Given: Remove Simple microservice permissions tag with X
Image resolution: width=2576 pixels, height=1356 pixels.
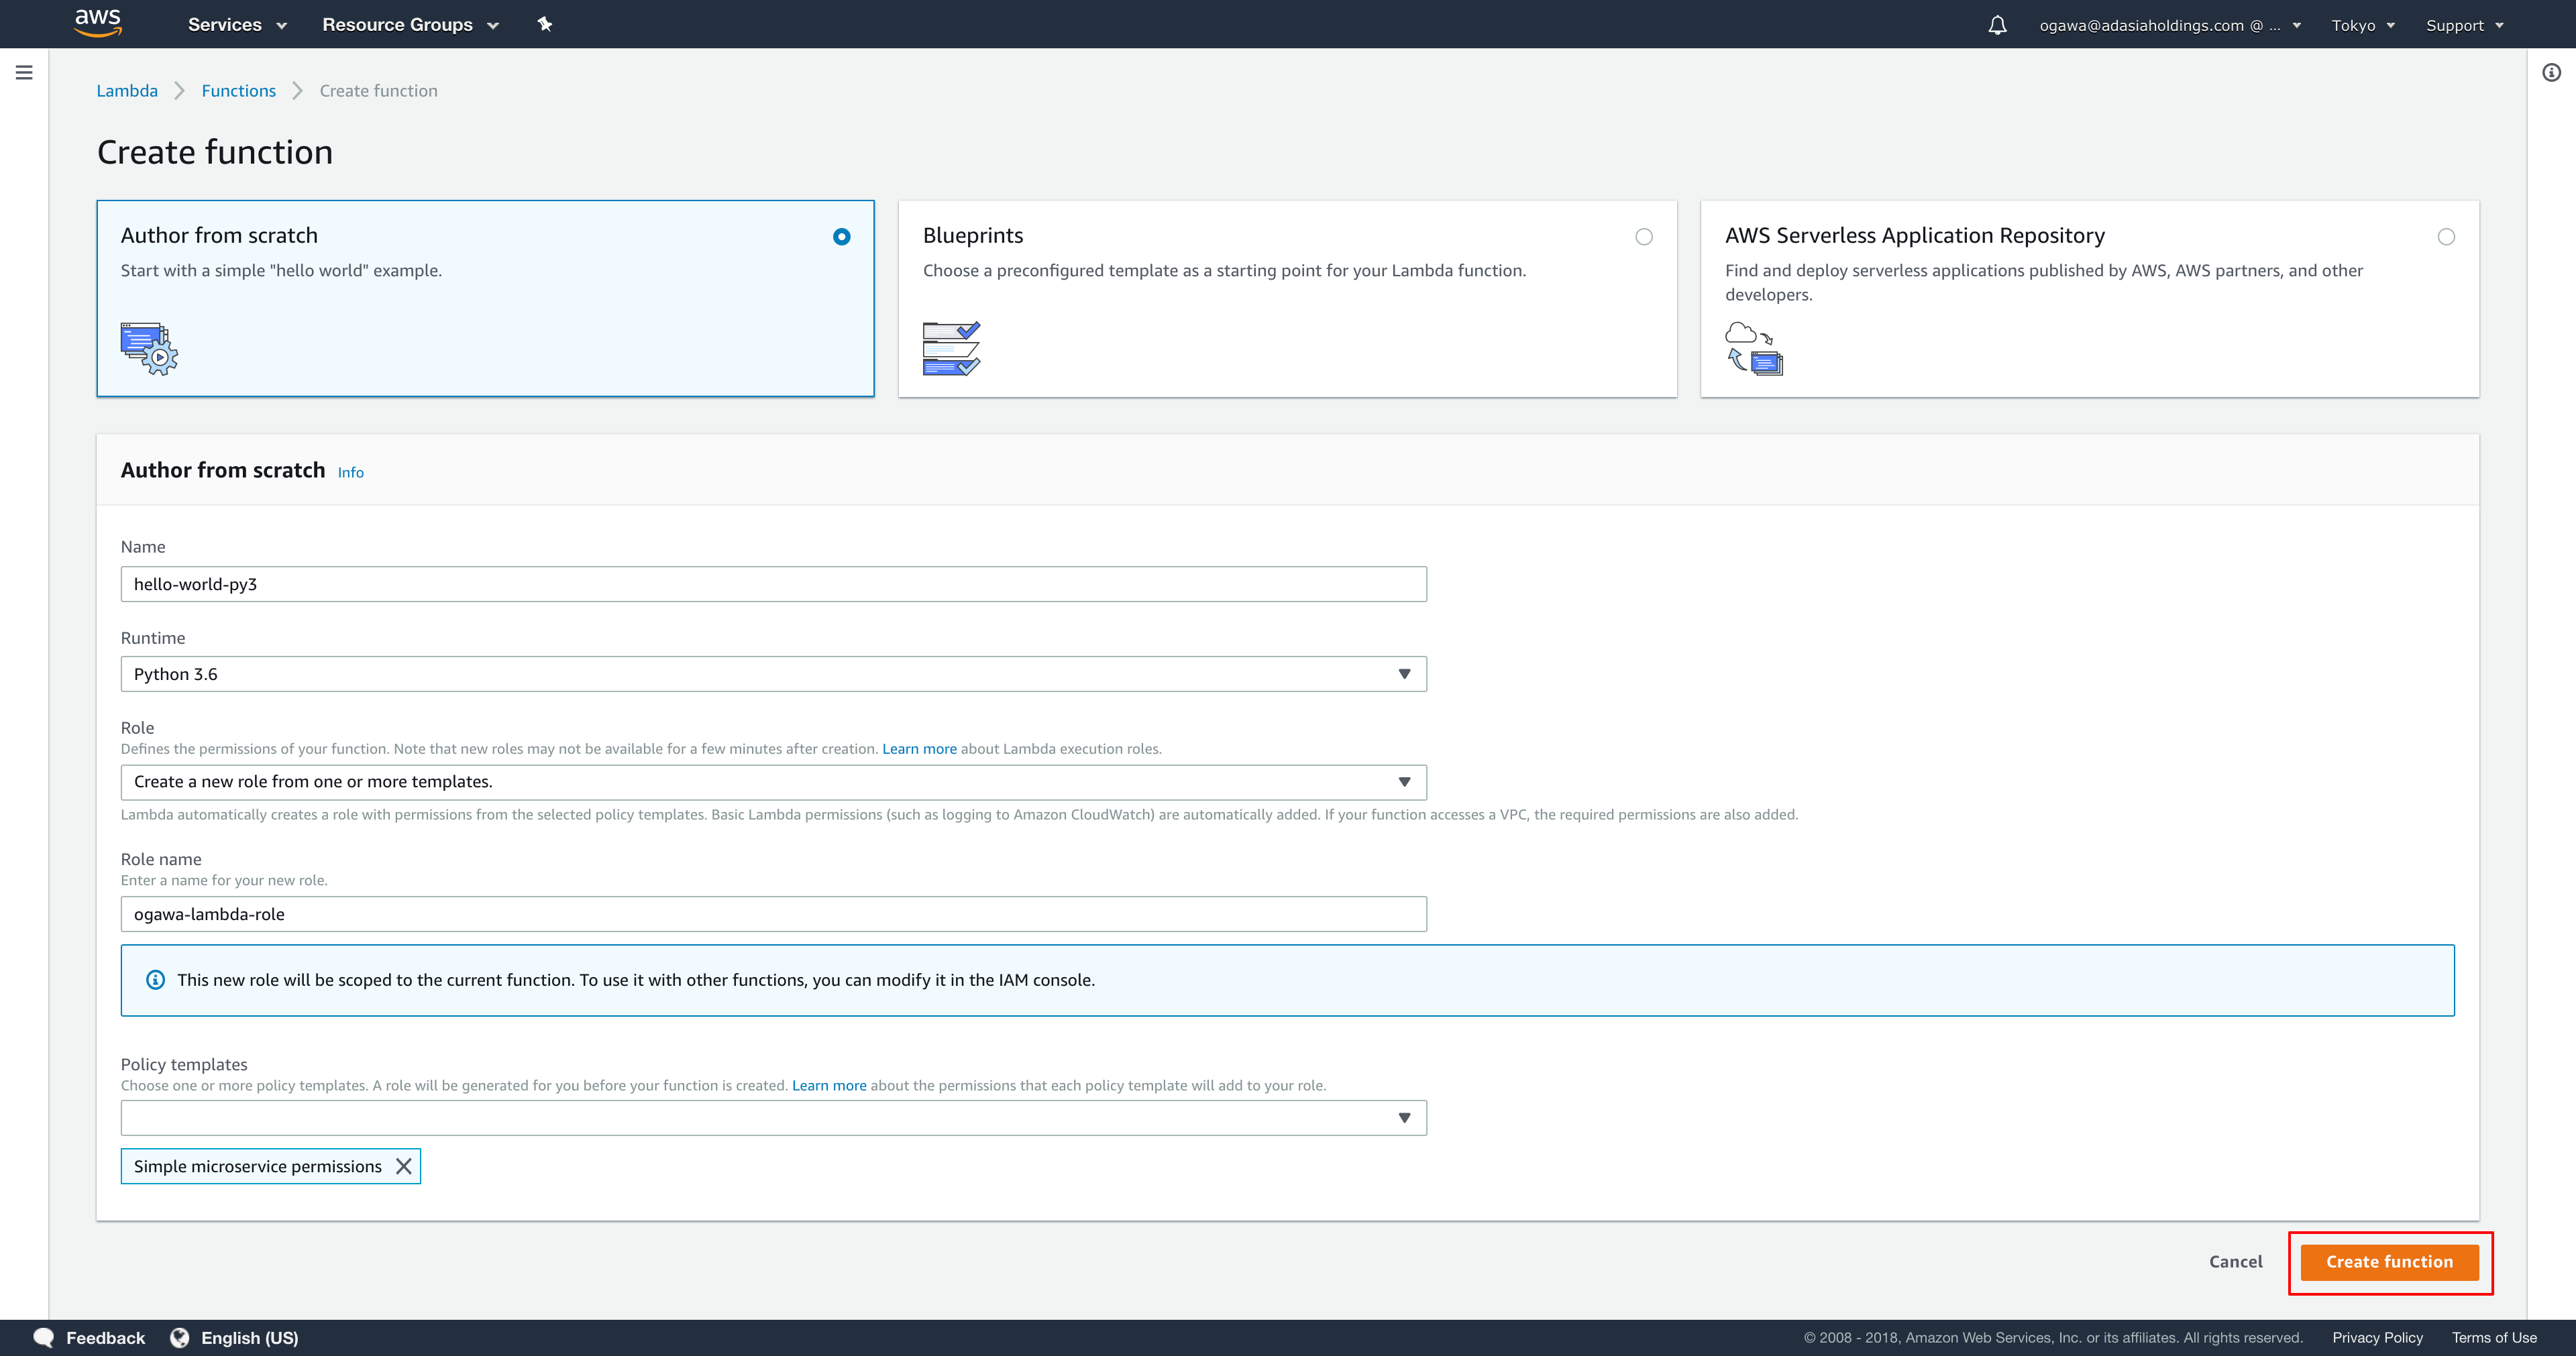Looking at the screenshot, I should pos(404,1166).
